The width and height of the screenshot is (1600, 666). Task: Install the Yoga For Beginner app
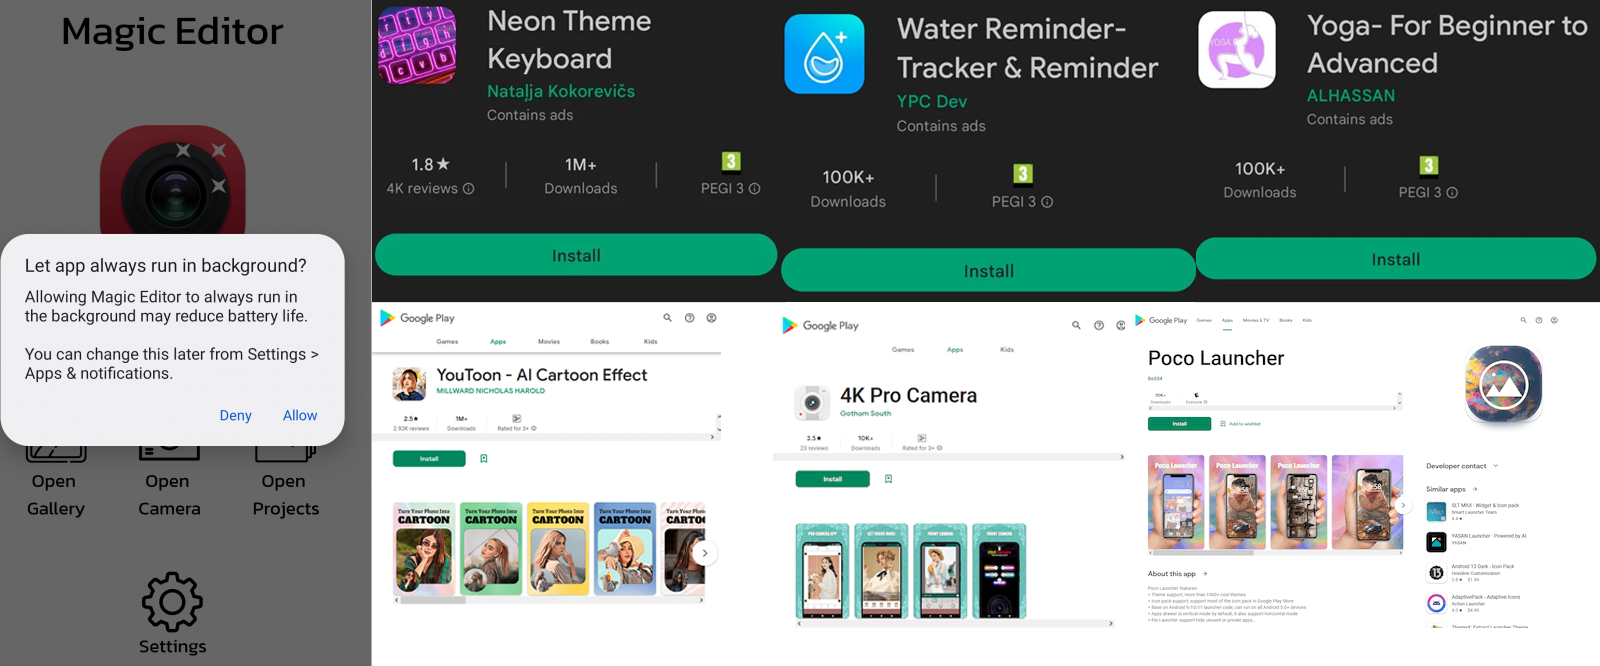point(1395,259)
